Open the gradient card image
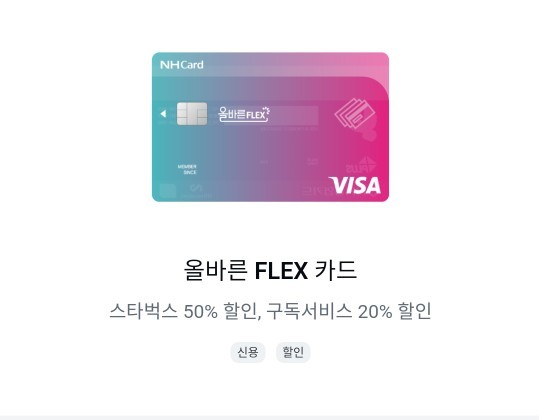The height and width of the screenshot is (420, 539). click(271, 127)
